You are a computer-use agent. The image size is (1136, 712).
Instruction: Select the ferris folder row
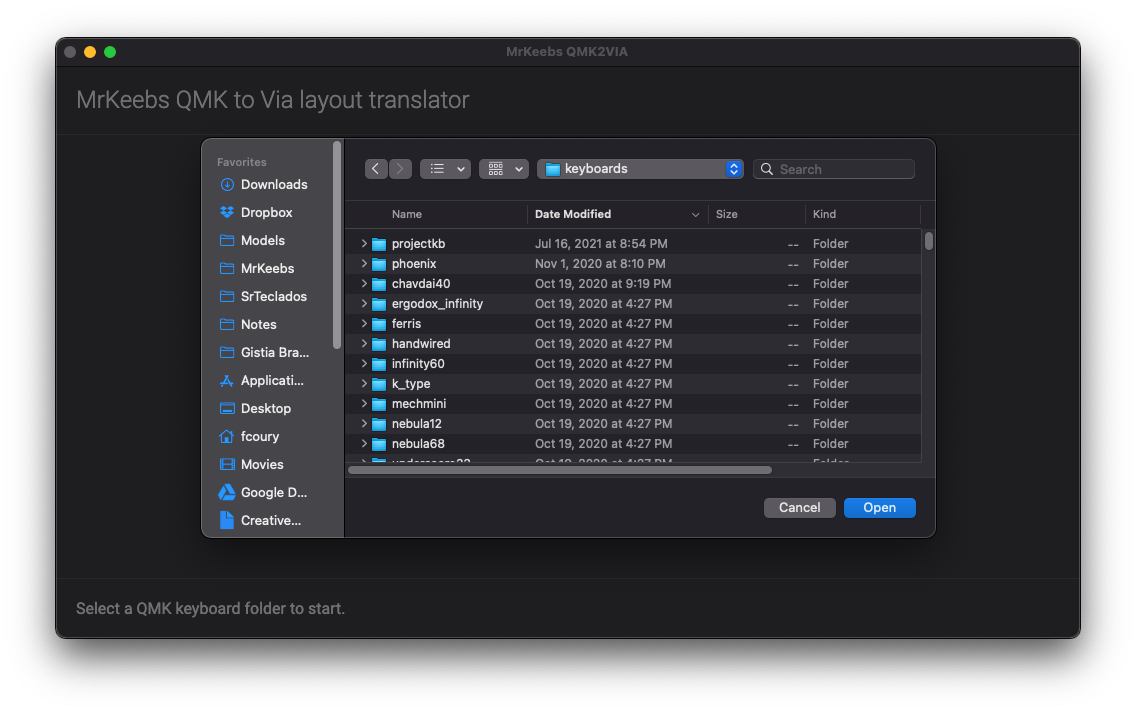point(634,324)
